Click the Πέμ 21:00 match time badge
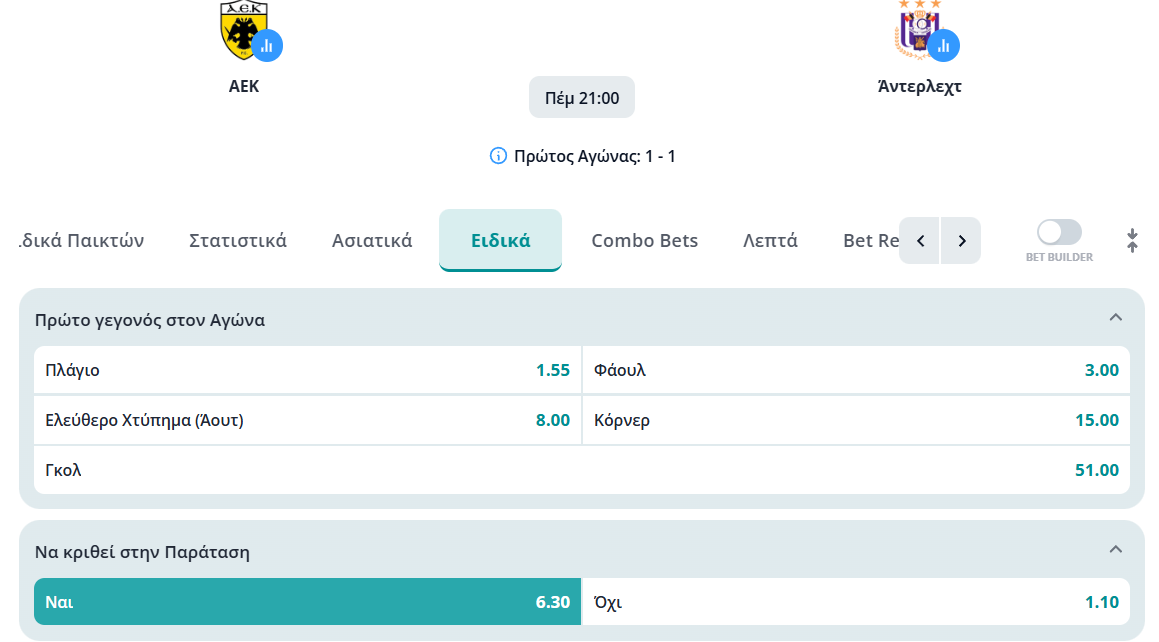The height and width of the screenshot is (642, 1159). (582, 98)
